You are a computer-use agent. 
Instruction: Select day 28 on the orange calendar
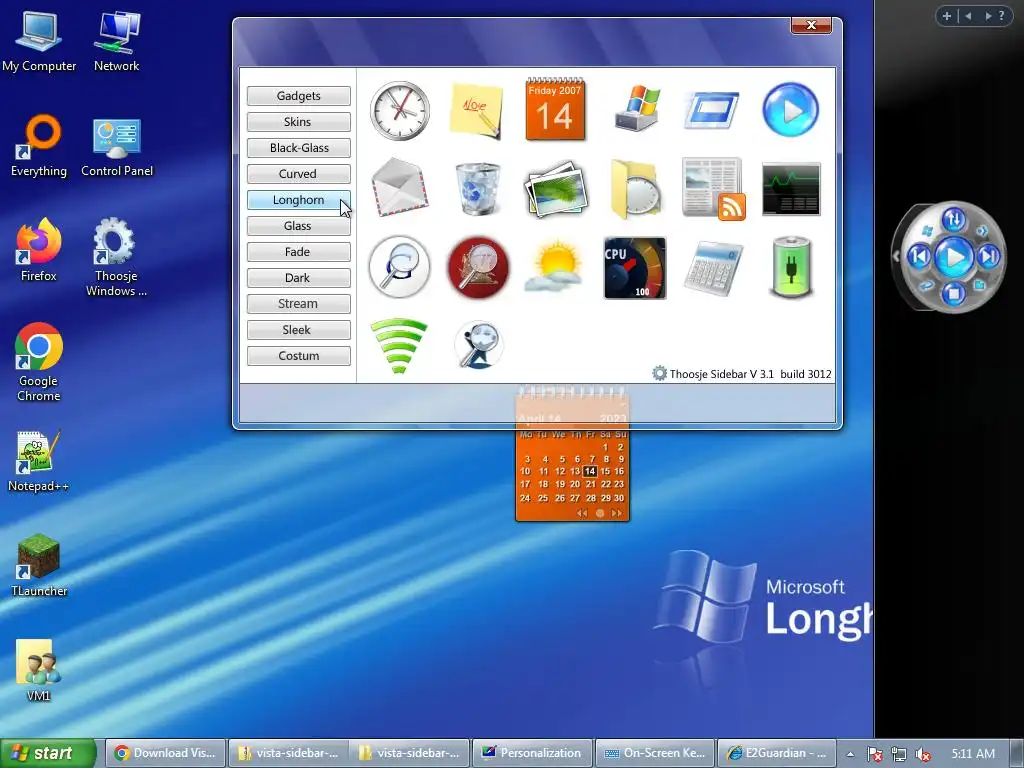pos(590,498)
